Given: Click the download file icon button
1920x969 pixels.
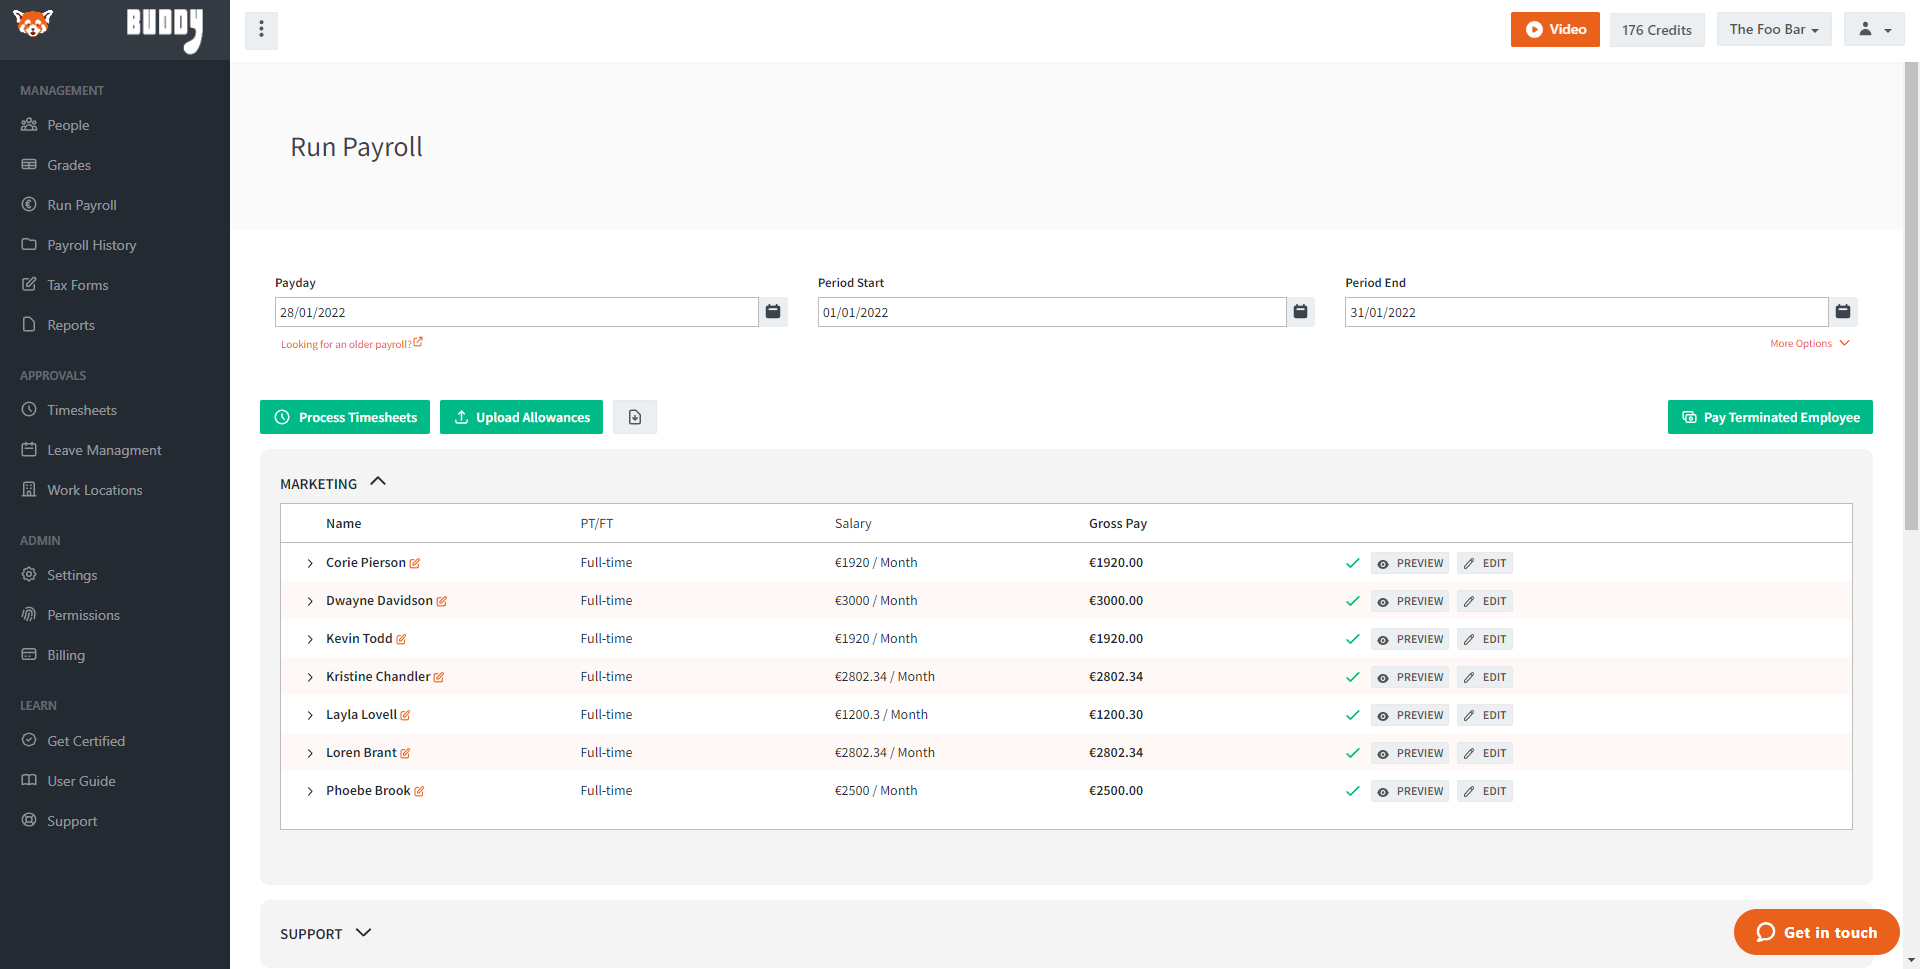Looking at the screenshot, I should (x=635, y=417).
